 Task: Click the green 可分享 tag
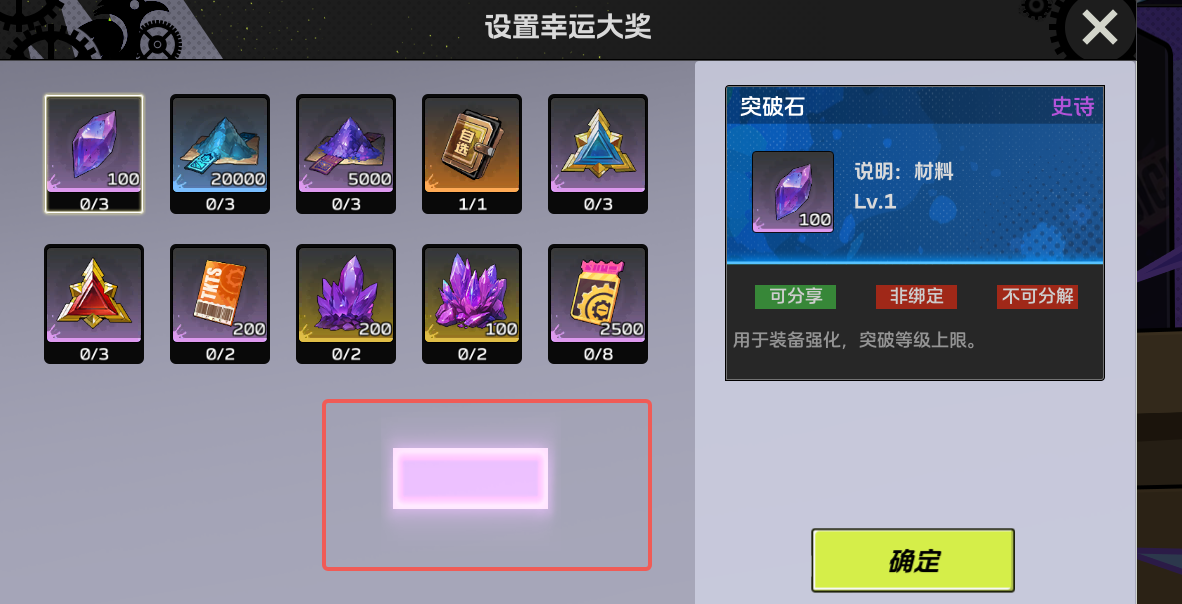click(x=795, y=296)
